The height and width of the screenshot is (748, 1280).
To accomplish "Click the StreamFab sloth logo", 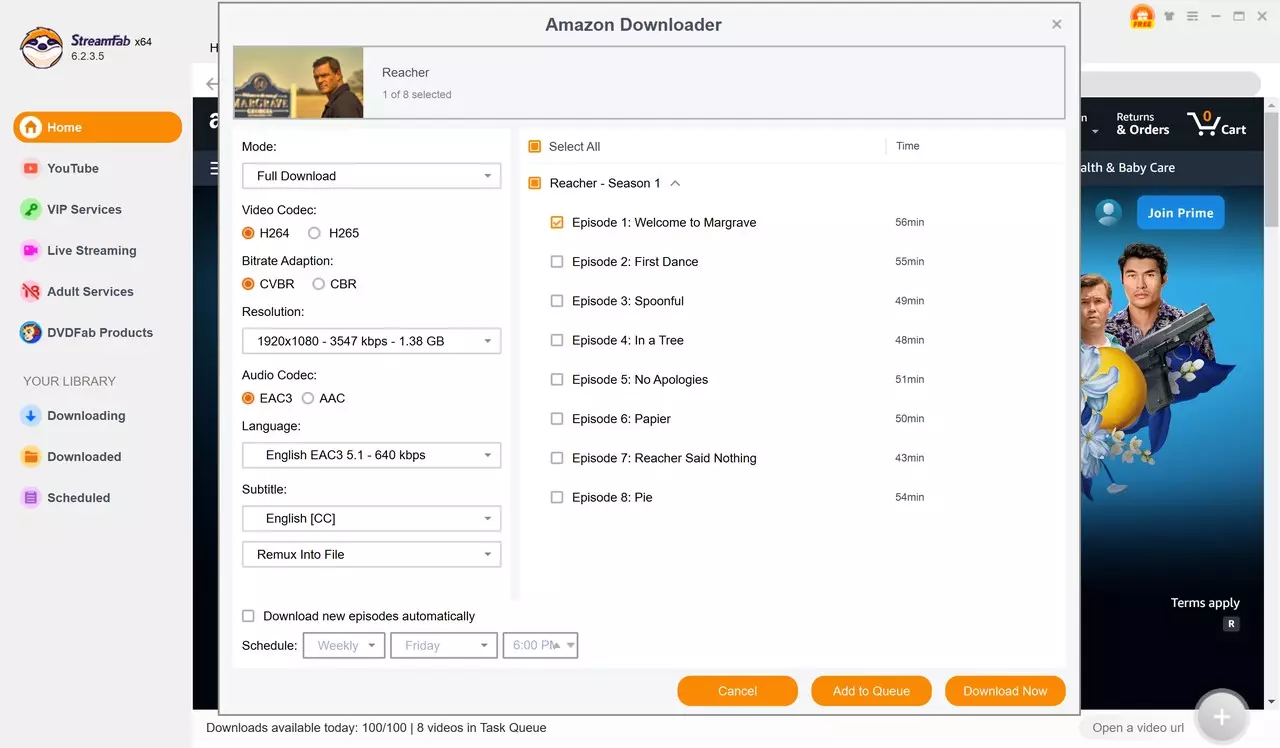I will click(x=41, y=48).
